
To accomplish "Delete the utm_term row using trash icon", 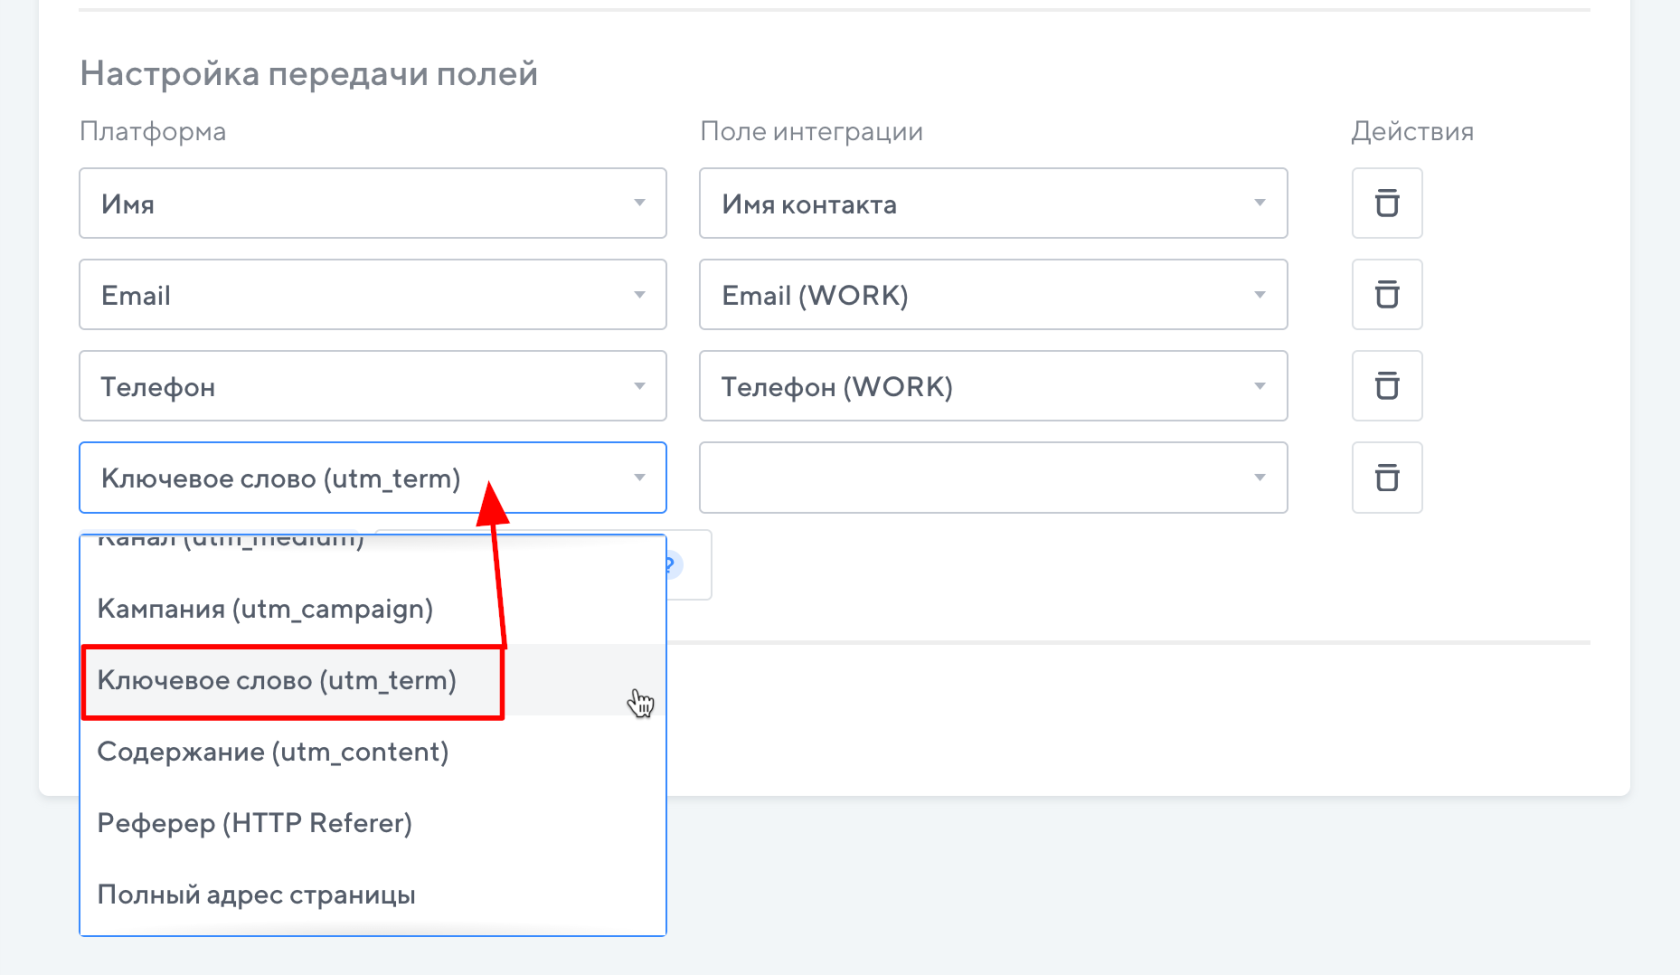I will 1386,478.
